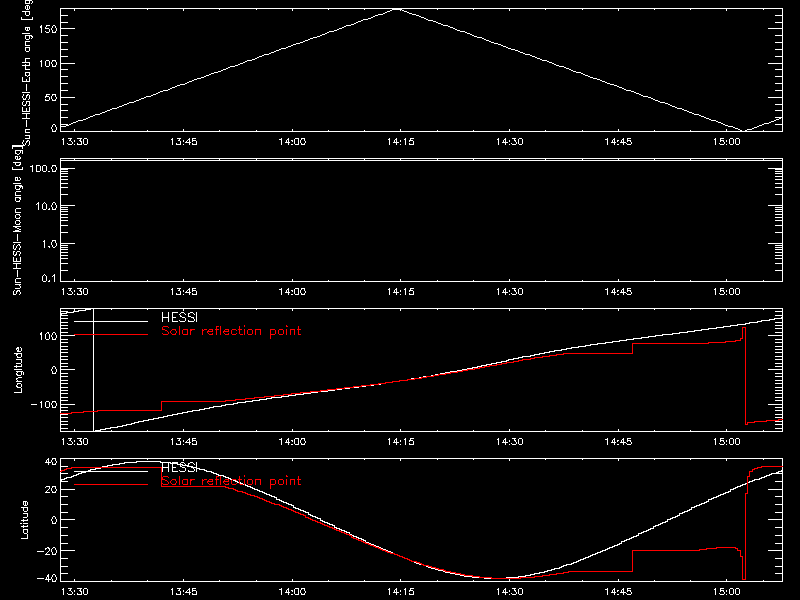
Task: Click 13:30 time label under Moon angle plot
Action: point(74,292)
